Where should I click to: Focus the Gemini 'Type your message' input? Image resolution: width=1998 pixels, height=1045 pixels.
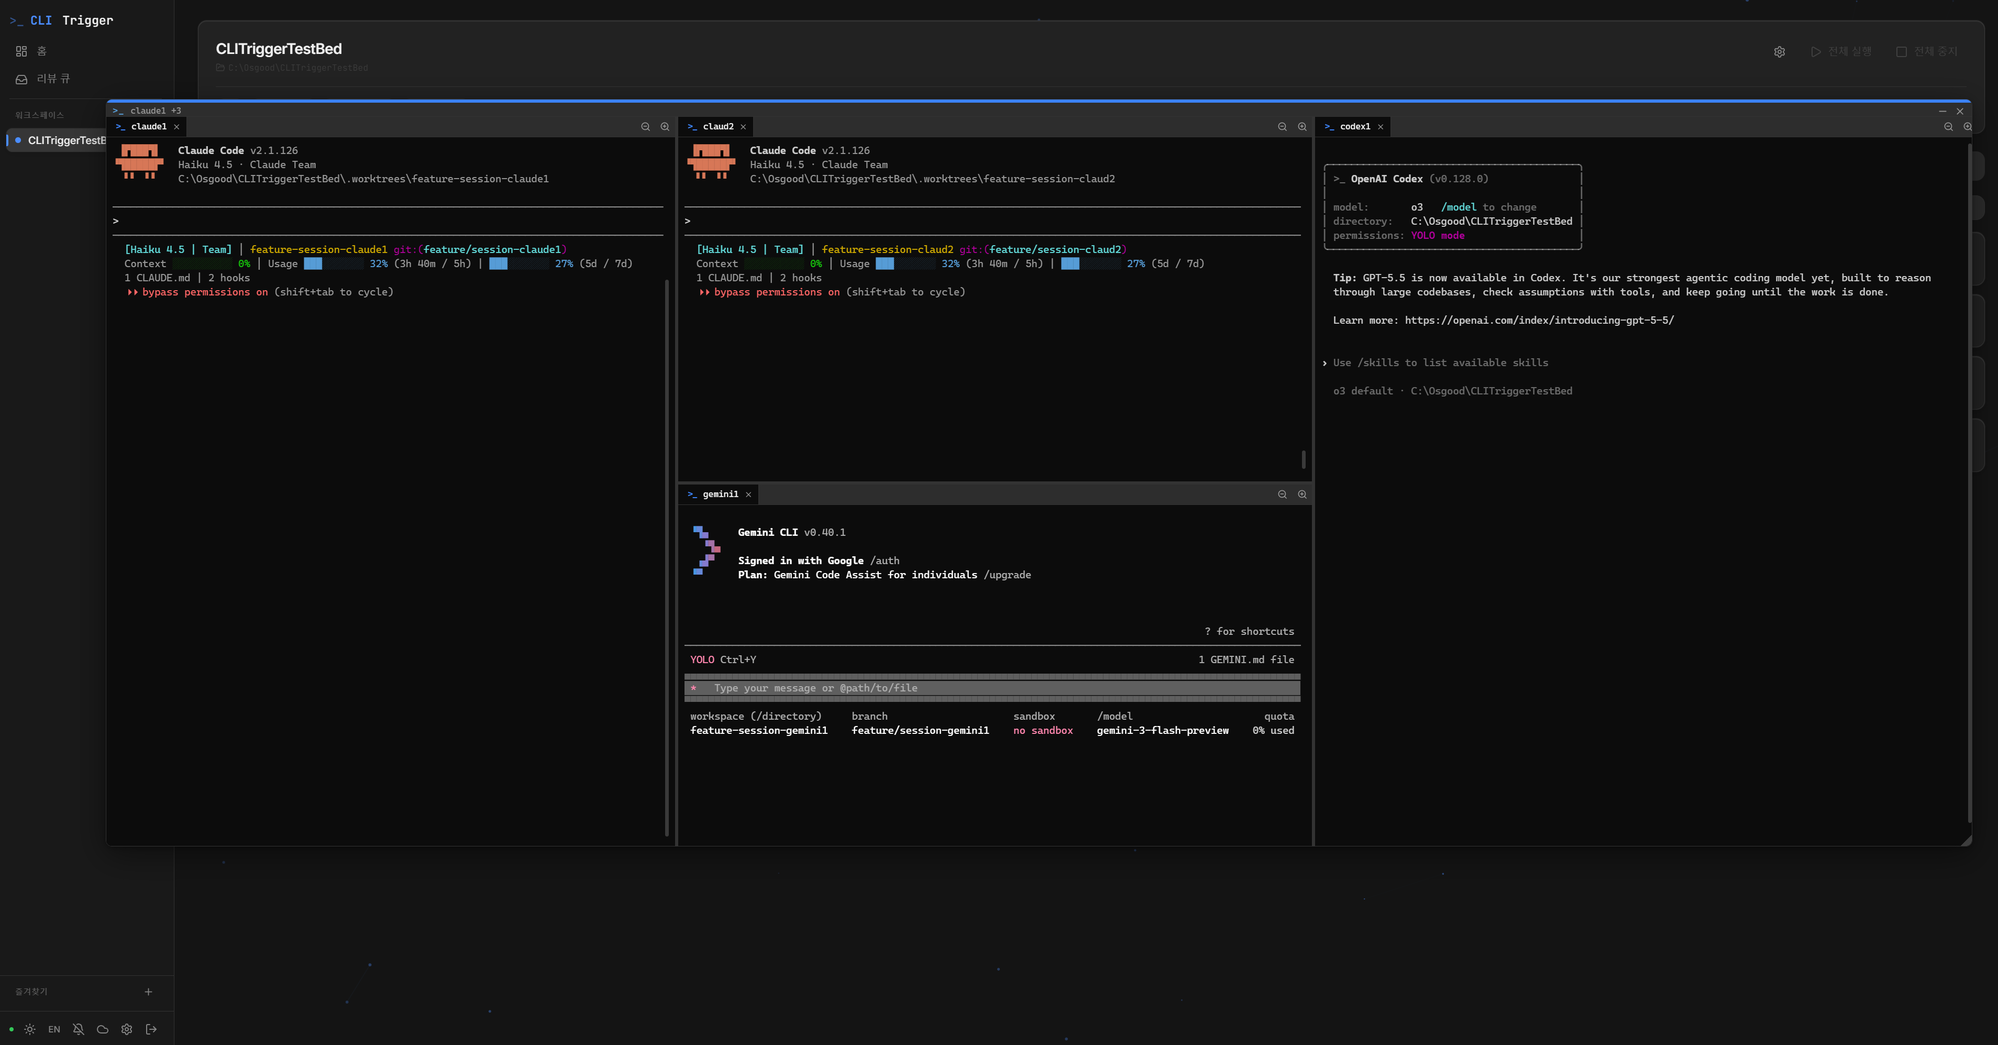tap(992, 688)
